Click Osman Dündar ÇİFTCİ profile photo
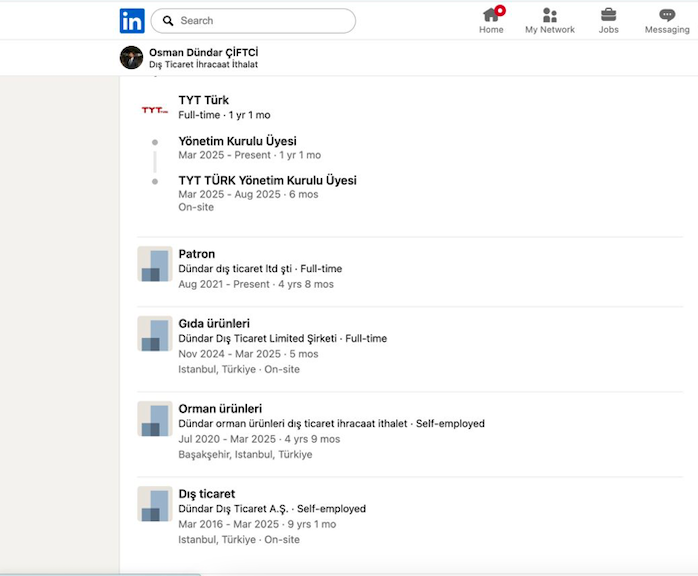The width and height of the screenshot is (698, 576). 131,57
